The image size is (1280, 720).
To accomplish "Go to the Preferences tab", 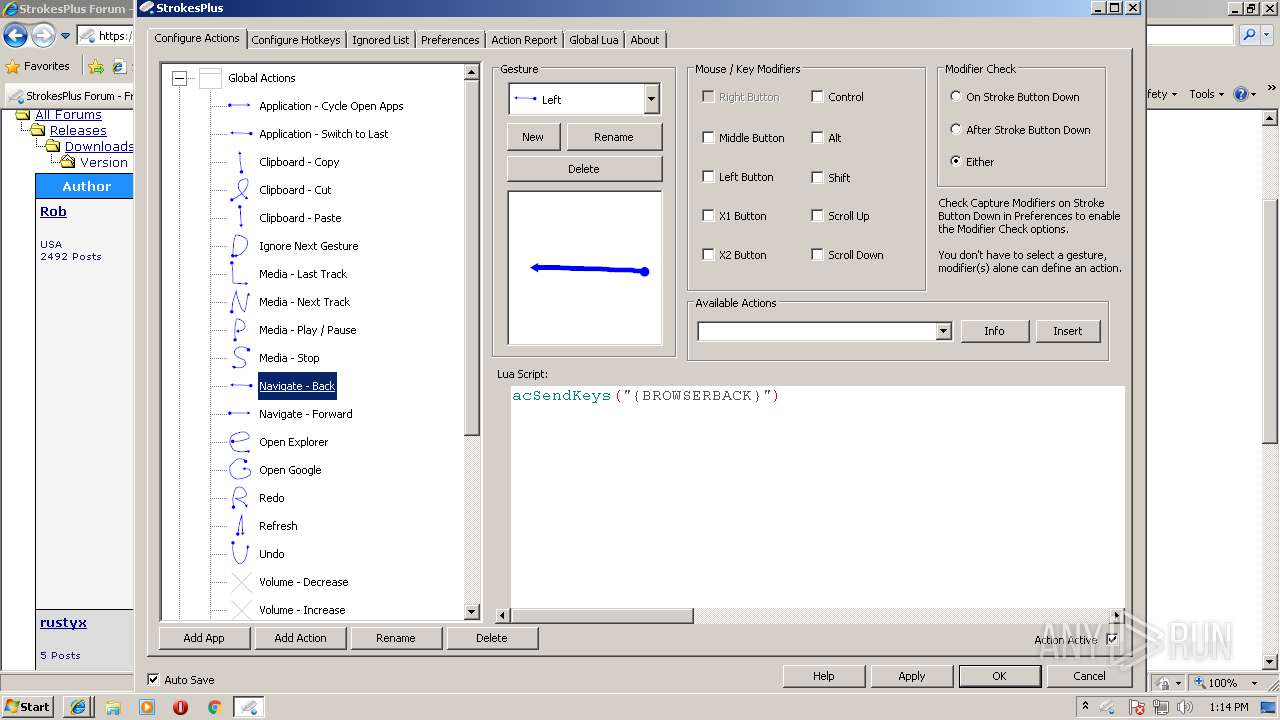I will [450, 40].
